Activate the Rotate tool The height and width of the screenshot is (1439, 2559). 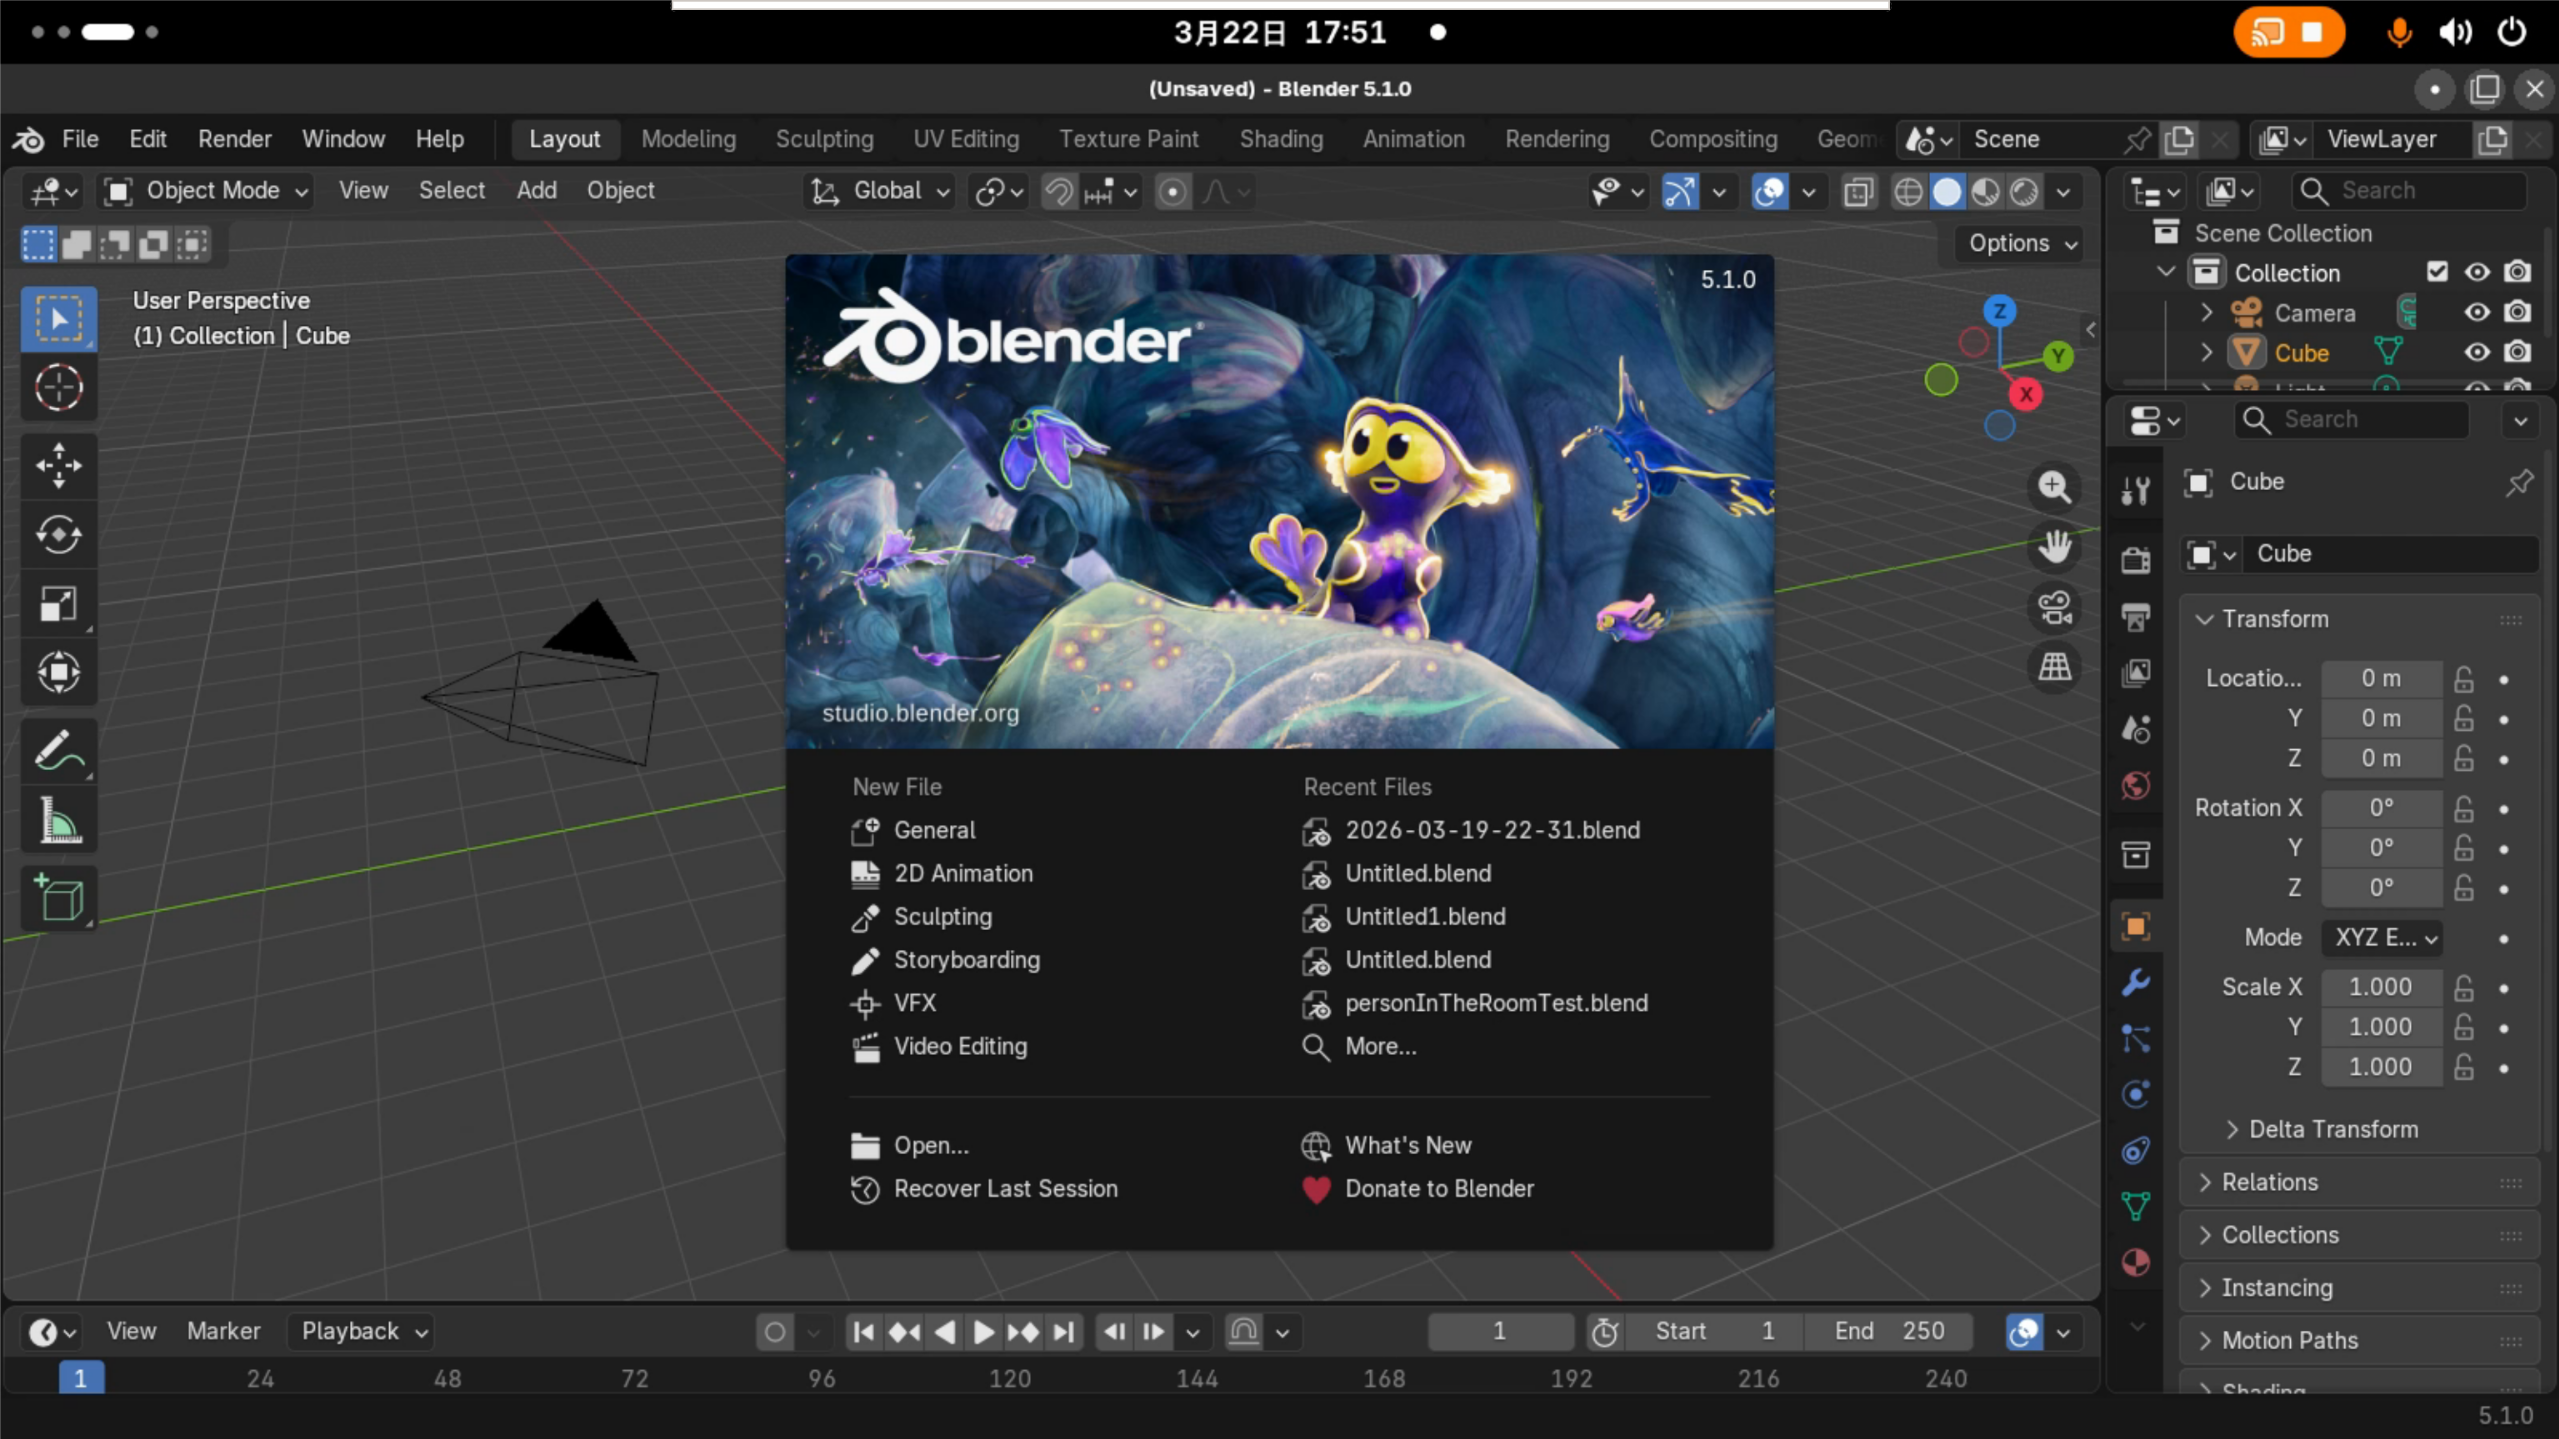pos(59,534)
